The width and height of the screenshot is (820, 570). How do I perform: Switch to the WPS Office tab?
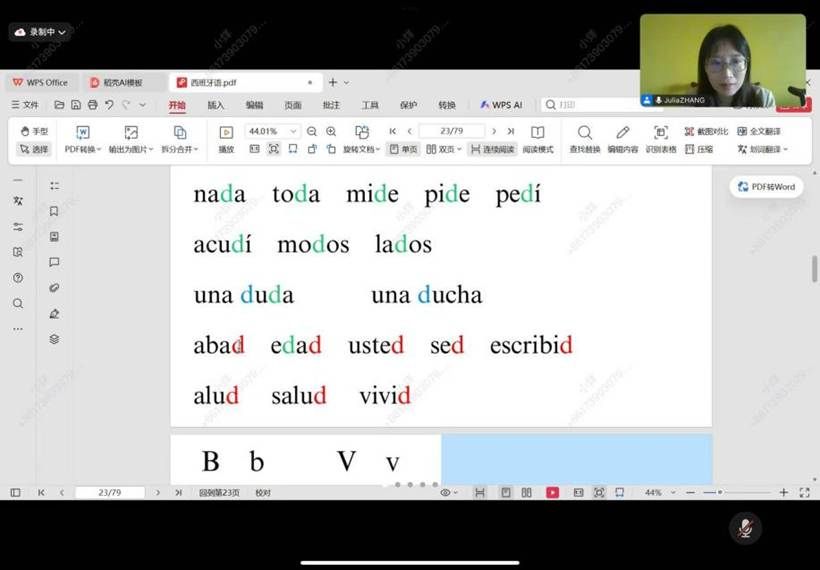(x=41, y=82)
